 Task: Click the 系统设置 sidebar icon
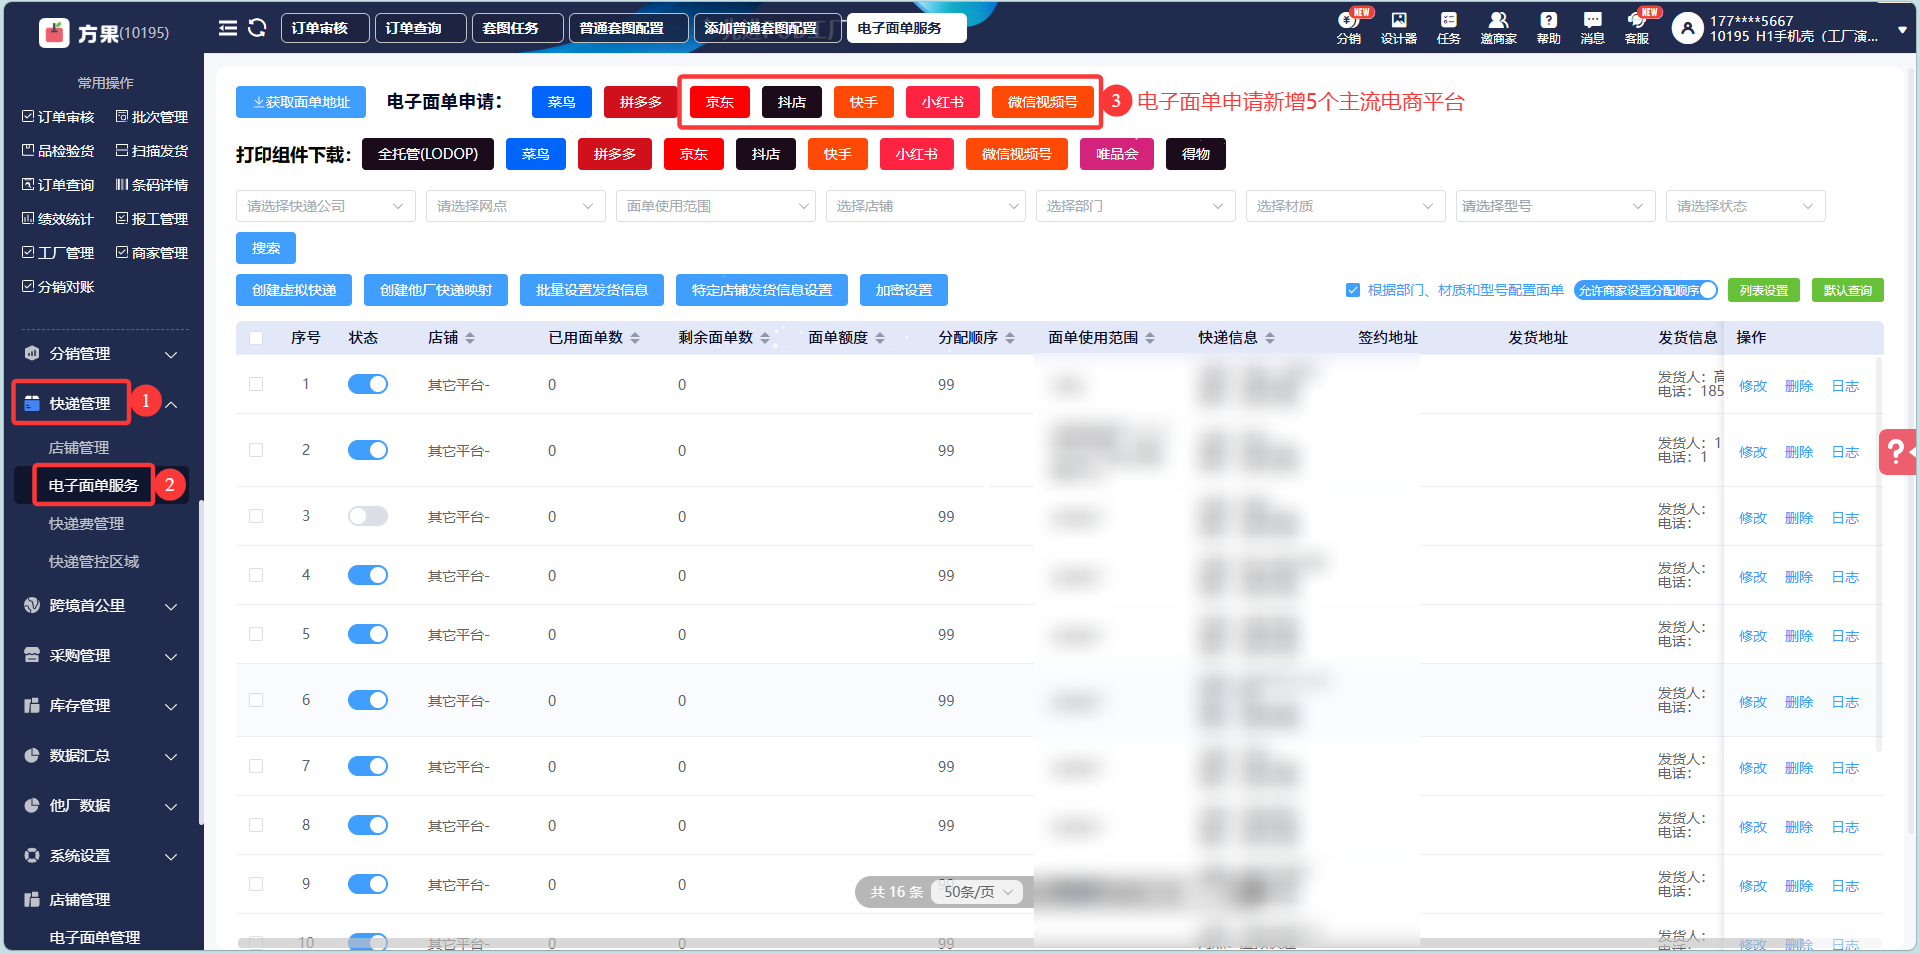coord(32,856)
